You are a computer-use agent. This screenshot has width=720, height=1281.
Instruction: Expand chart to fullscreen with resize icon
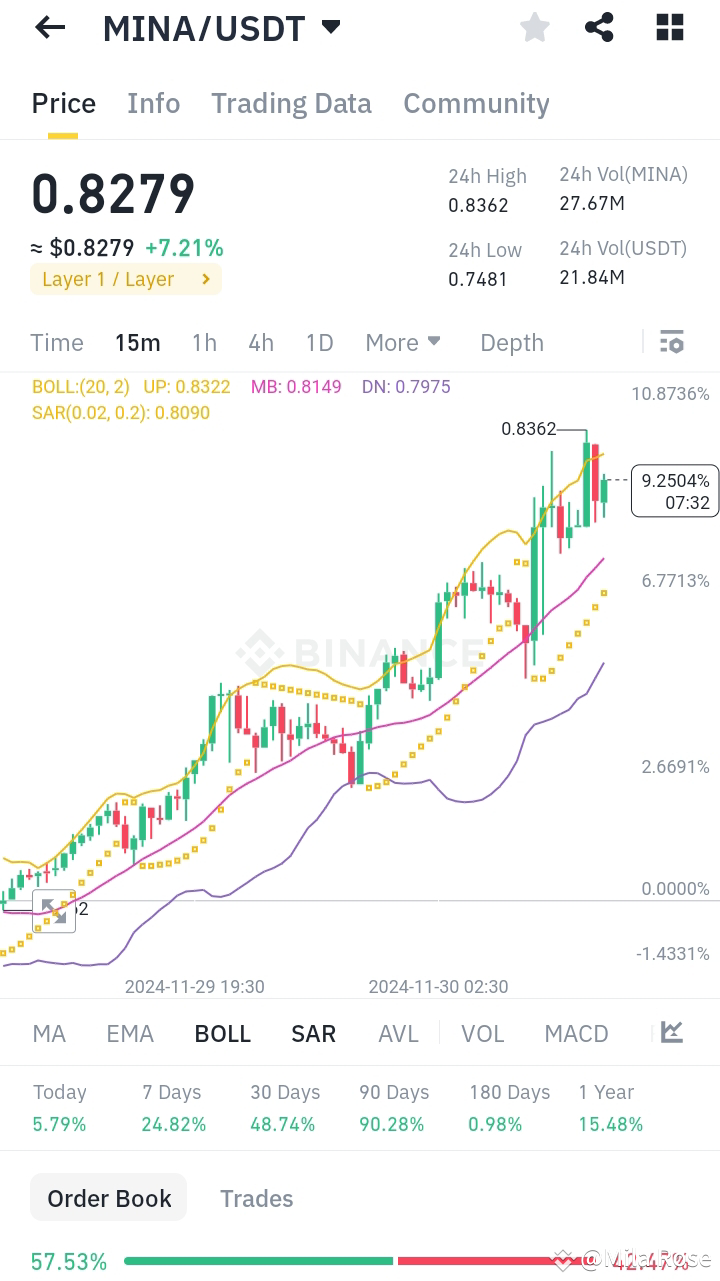coord(54,910)
